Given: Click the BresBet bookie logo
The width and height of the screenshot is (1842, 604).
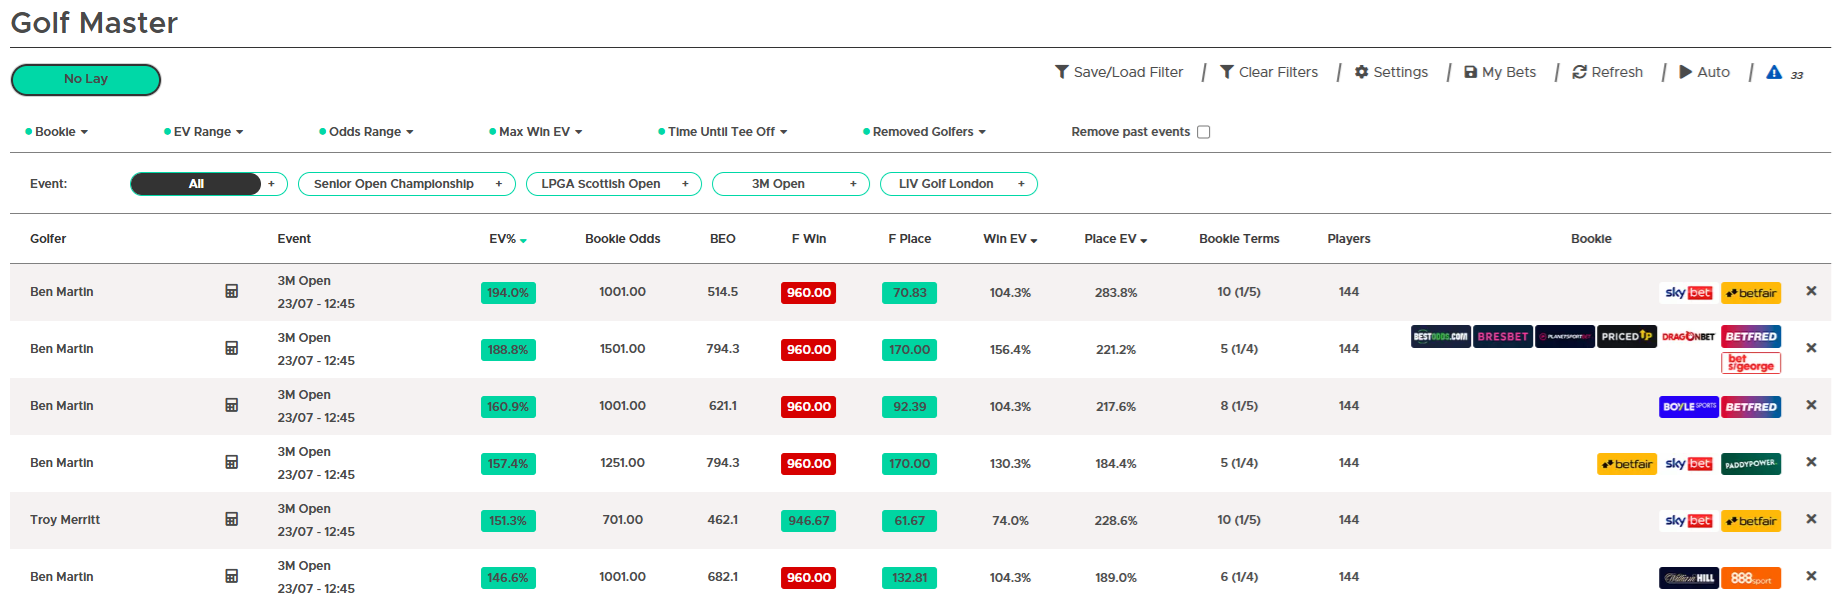Looking at the screenshot, I should tap(1502, 337).
